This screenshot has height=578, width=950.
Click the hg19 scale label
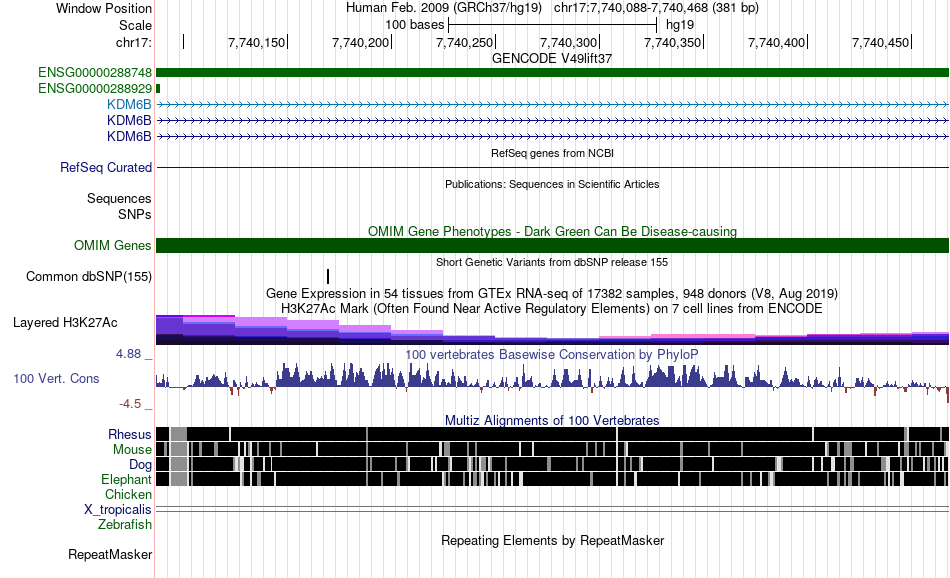[680, 25]
